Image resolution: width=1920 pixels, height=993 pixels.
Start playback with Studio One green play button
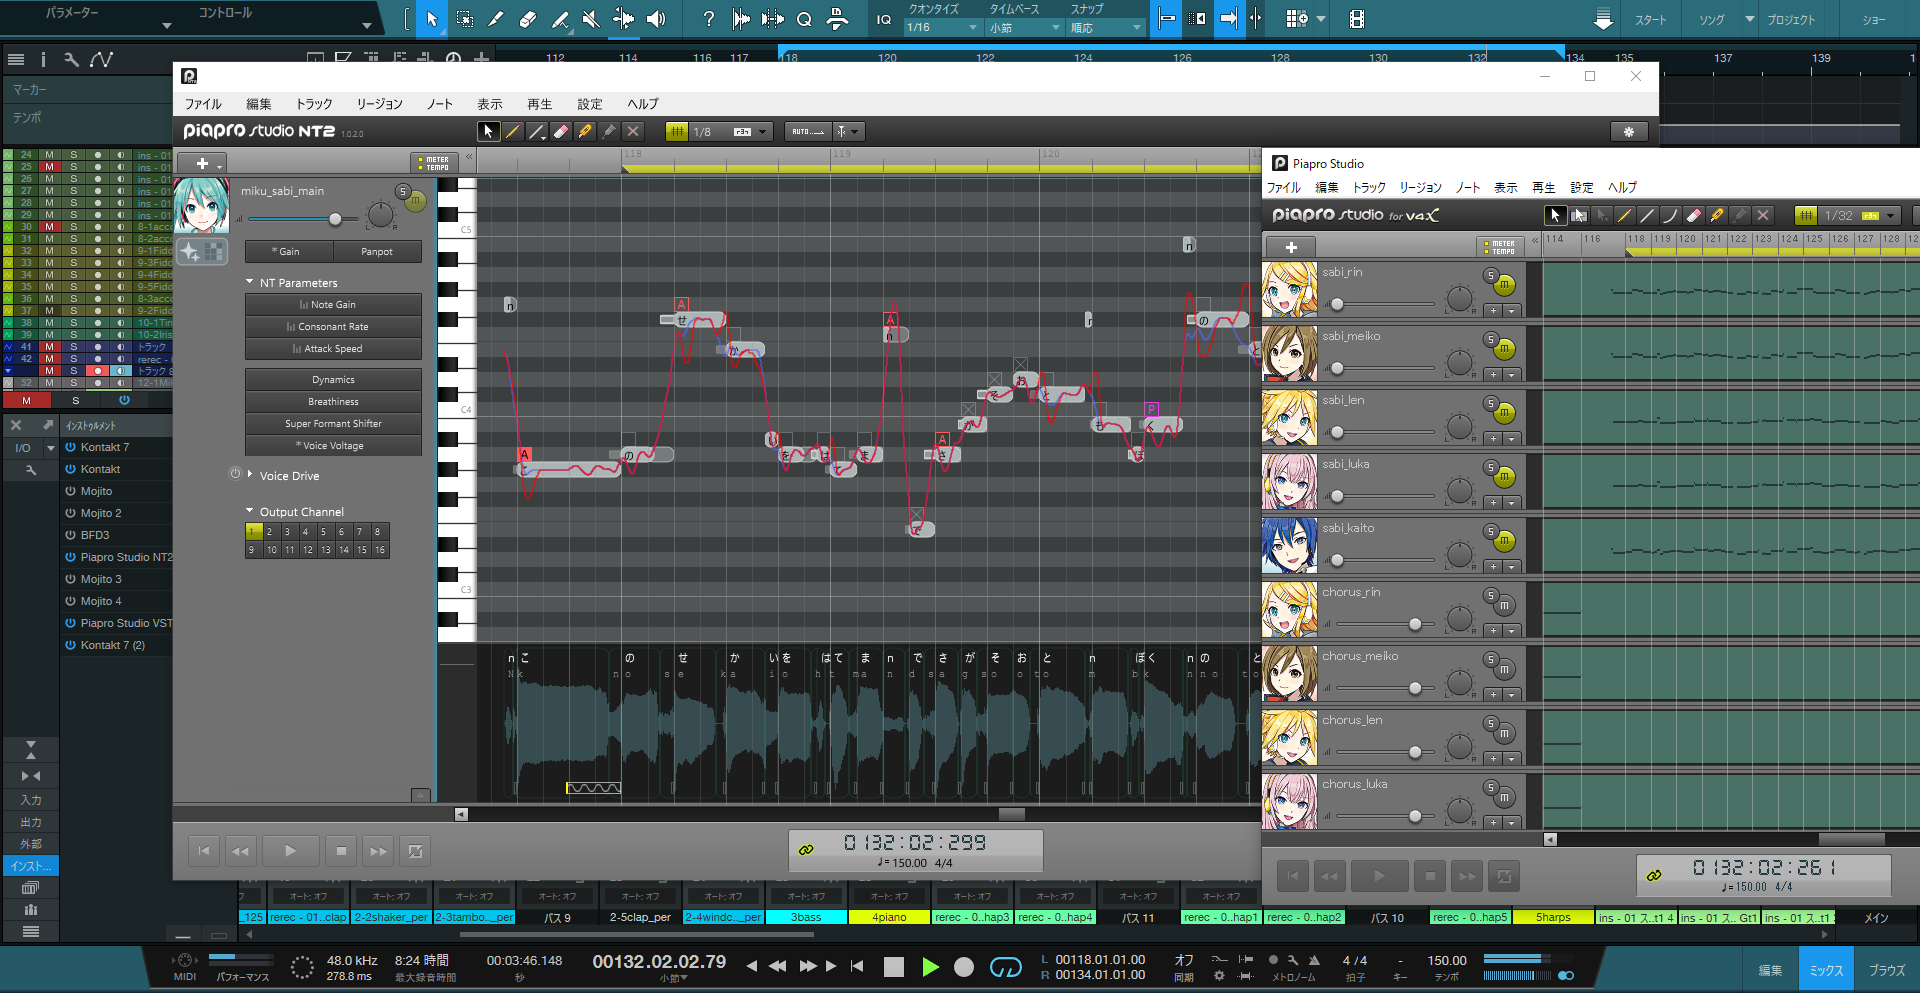pos(930,967)
